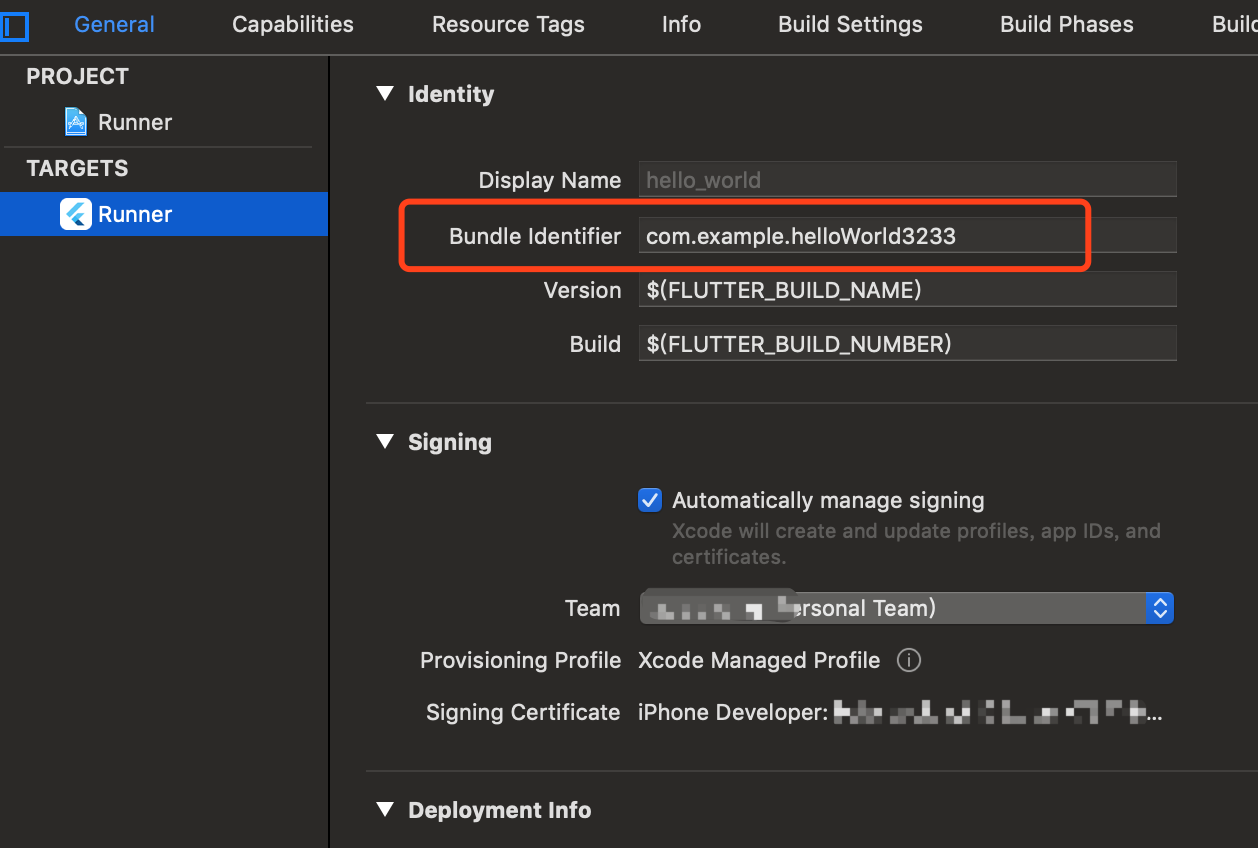1258x848 pixels.
Task: Click the Version text field
Action: click(x=906, y=290)
